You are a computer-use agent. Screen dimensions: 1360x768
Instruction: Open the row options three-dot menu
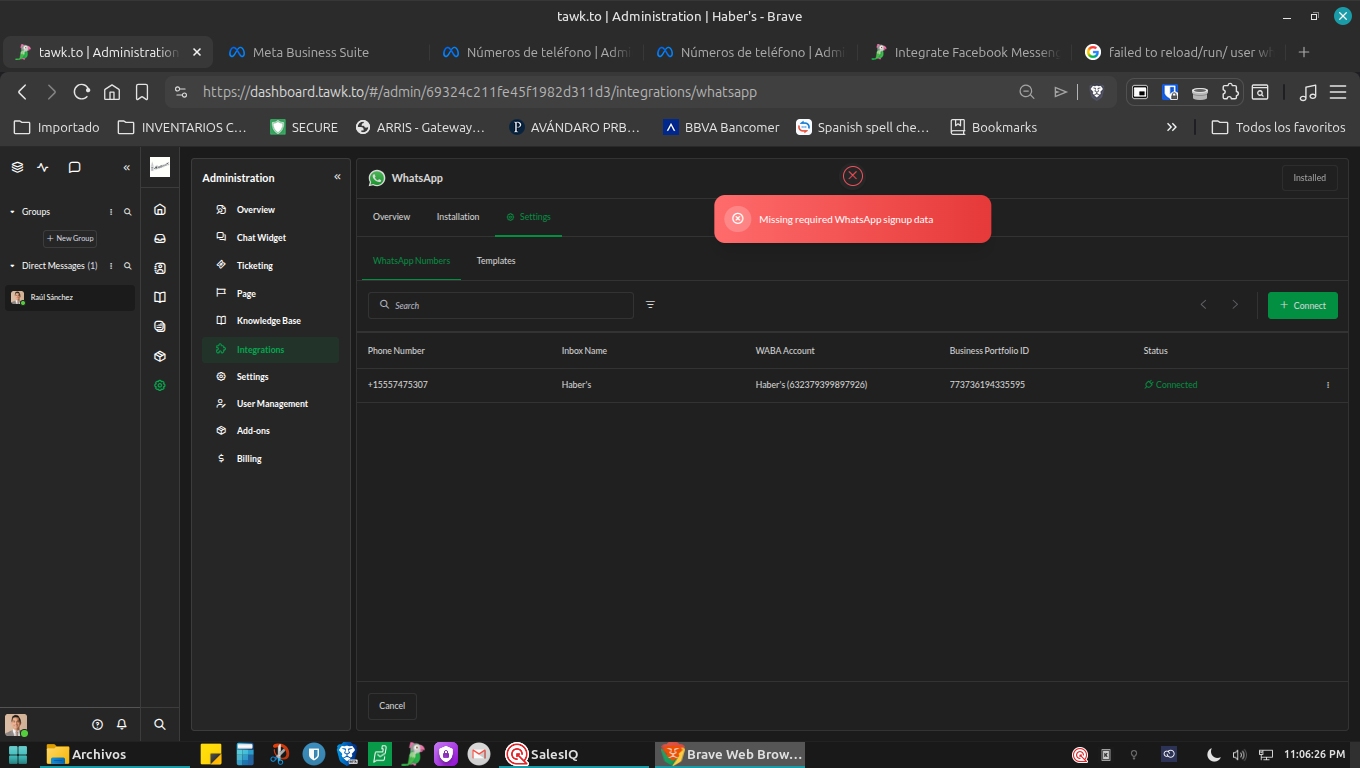coord(1327,385)
